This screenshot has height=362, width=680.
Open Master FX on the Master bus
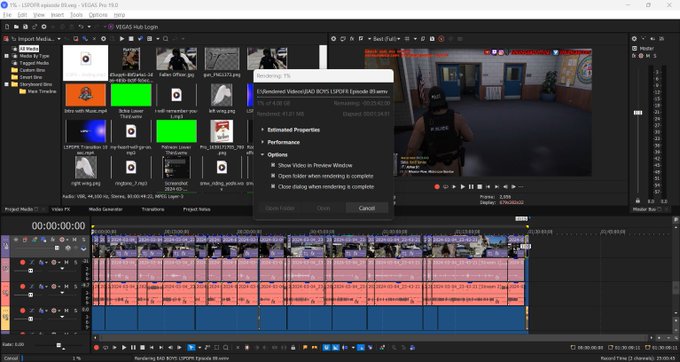(634, 56)
